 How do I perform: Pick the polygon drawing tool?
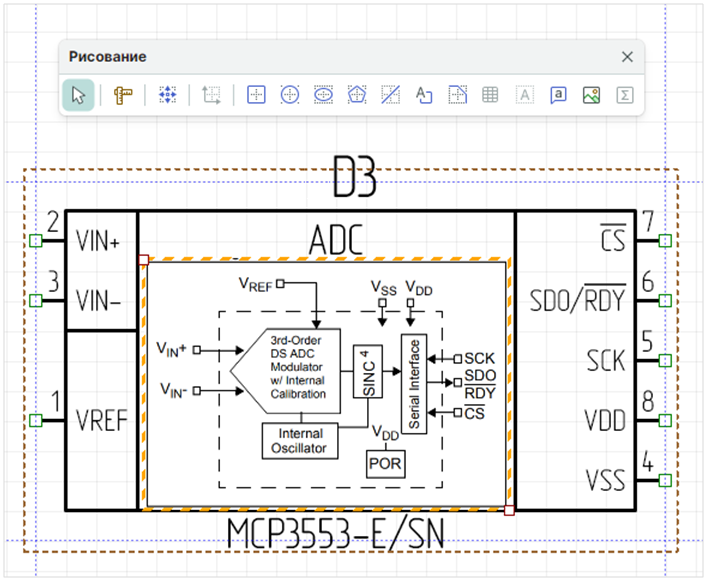pyautogui.click(x=357, y=96)
